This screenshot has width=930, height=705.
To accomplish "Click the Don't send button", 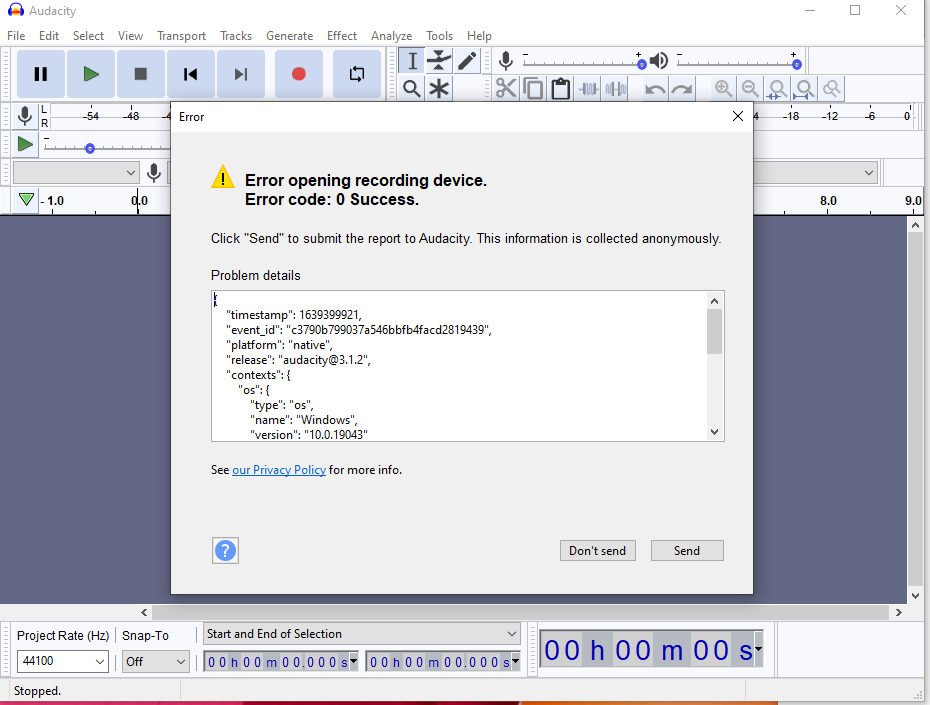I will pyautogui.click(x=597, y=550).
